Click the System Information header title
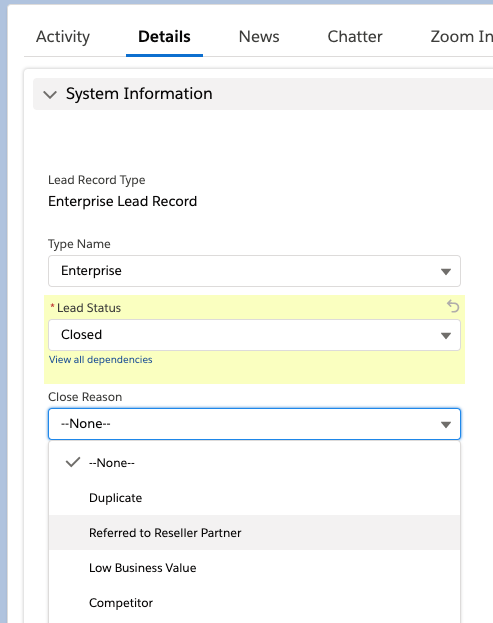The image size is (493, 623). tap(139, 94)
